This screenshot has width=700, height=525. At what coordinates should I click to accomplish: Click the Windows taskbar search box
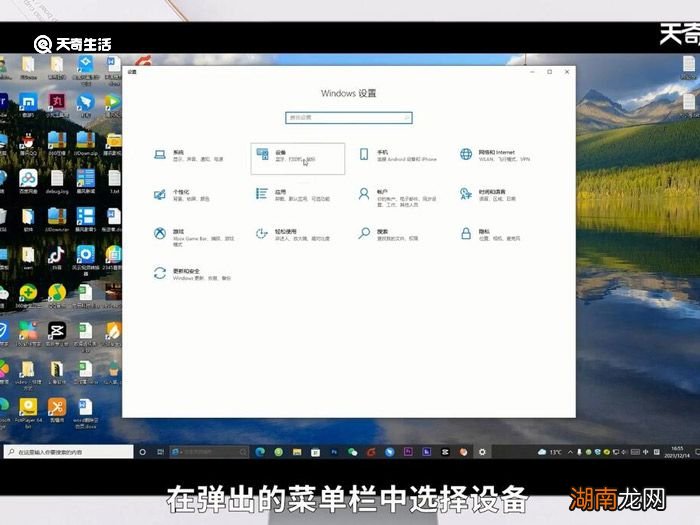[68, 452]
